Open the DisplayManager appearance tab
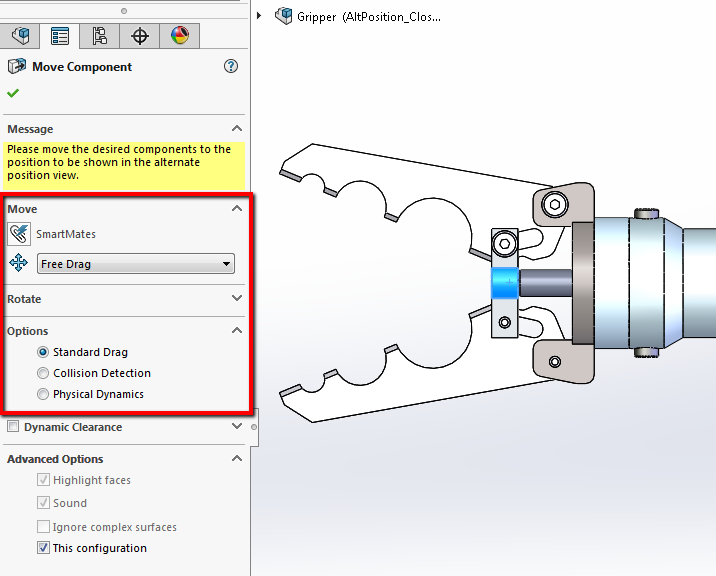This screenshot has height=576, width=716. pyautogui.click(x=180, y=36)
